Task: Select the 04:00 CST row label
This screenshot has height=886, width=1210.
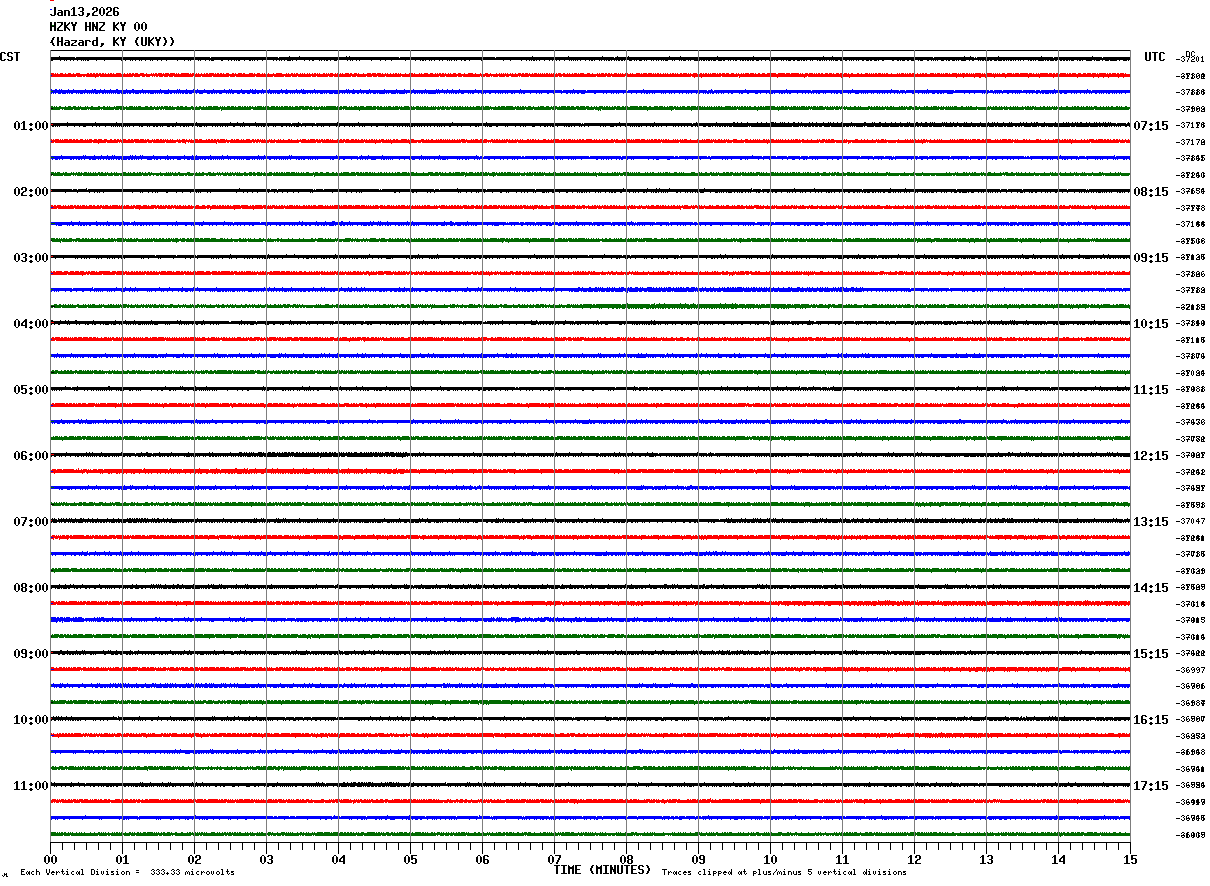Action: click(x=31, y=324)
